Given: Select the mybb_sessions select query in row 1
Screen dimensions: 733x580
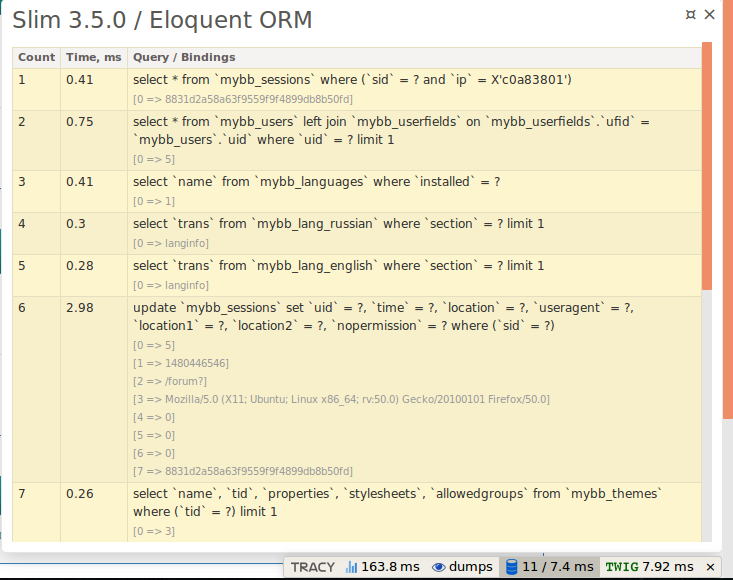Looking at the screenshot, I should [352, 80].
